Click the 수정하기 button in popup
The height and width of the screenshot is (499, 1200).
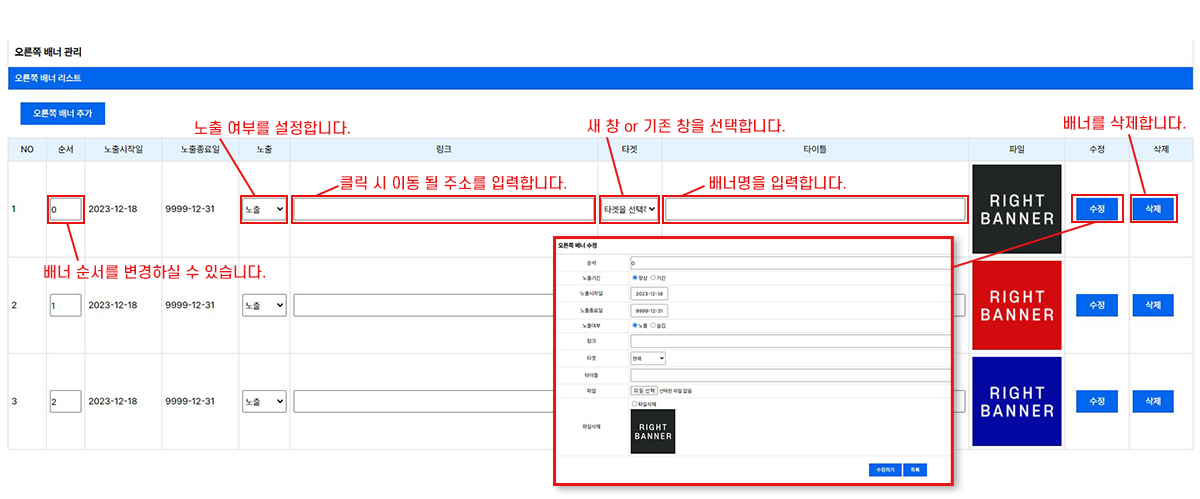(x=885, y=469)
